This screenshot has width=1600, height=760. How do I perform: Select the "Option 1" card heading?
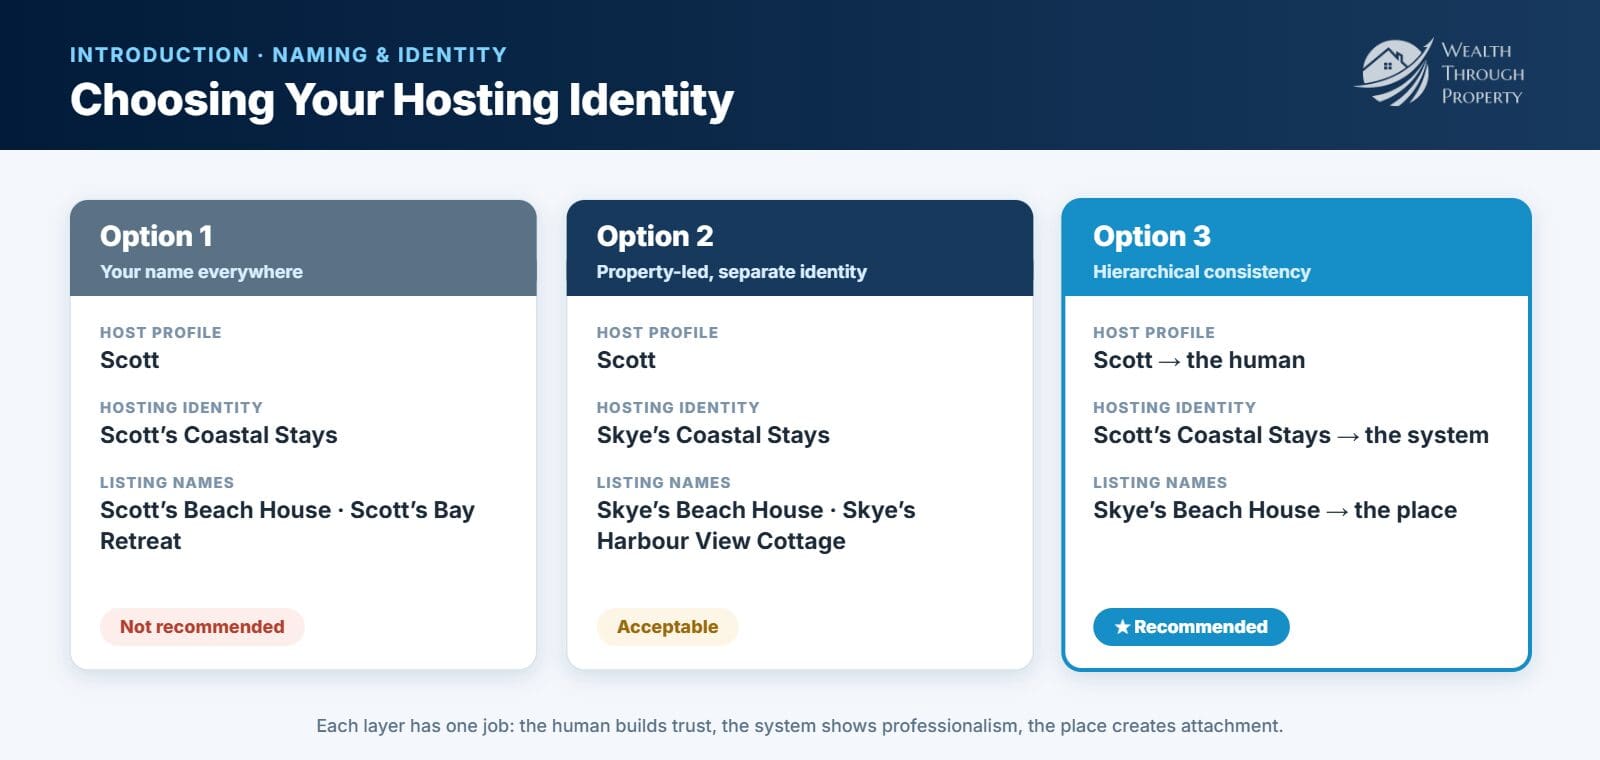tap(156, 236)
